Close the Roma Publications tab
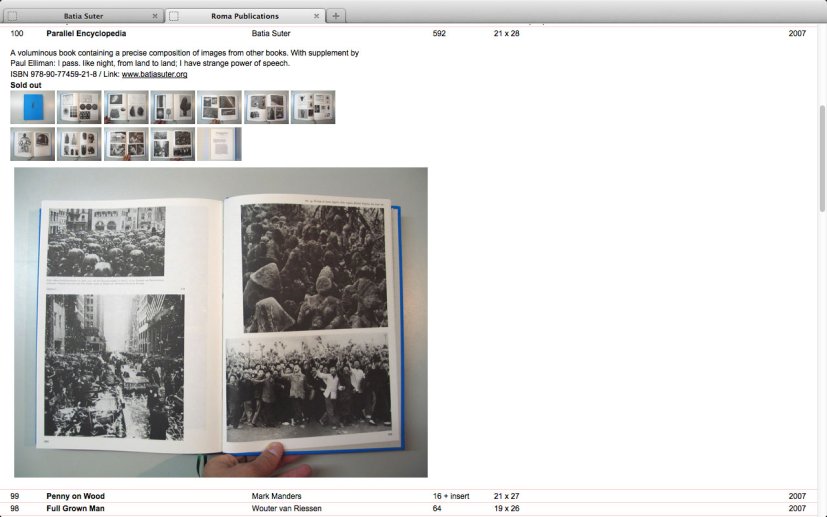The image size is (827, 517). (x=316, y=16)
